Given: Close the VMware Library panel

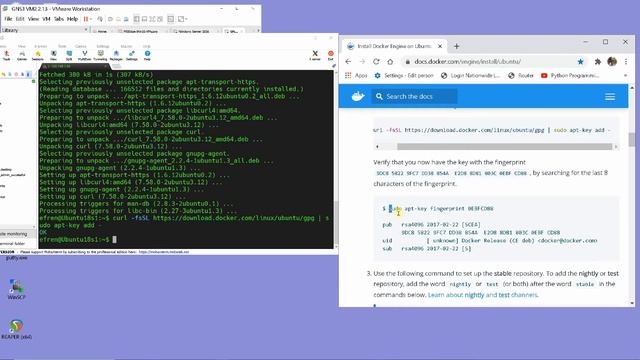Looking at the screenshot, I should coord(86,30).
